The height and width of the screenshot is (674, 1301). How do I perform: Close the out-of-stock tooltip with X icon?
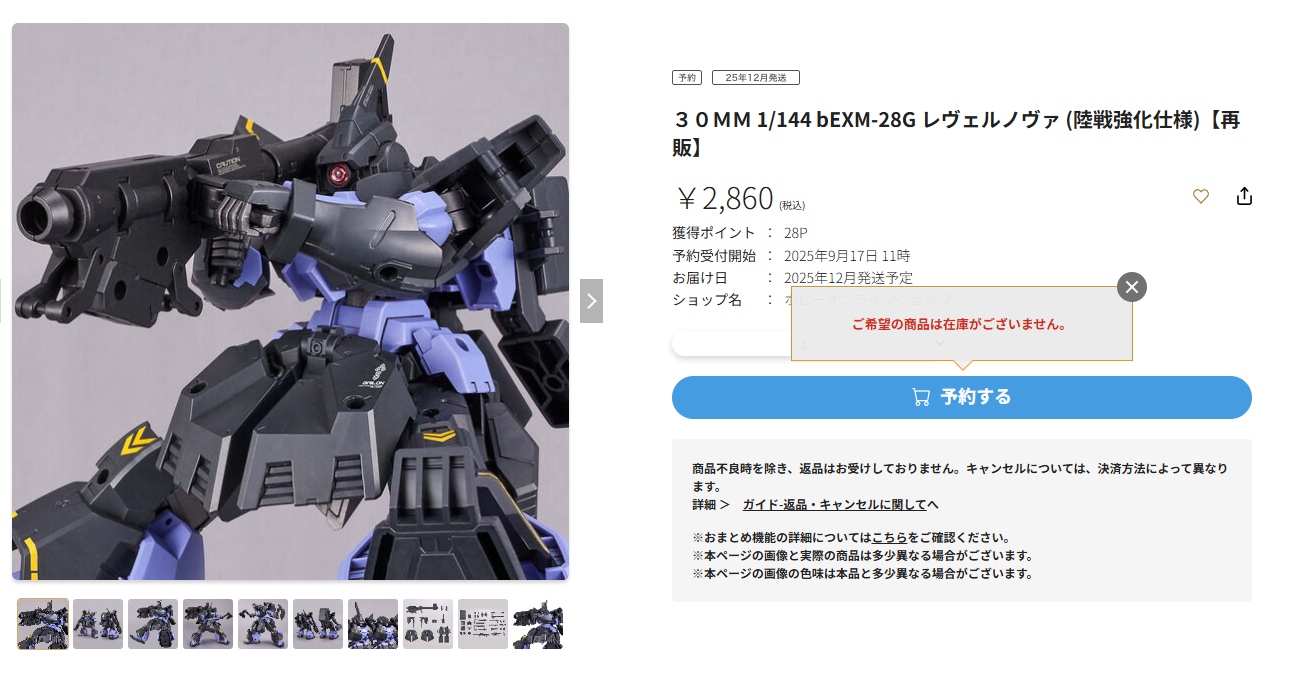[1132, 287]
